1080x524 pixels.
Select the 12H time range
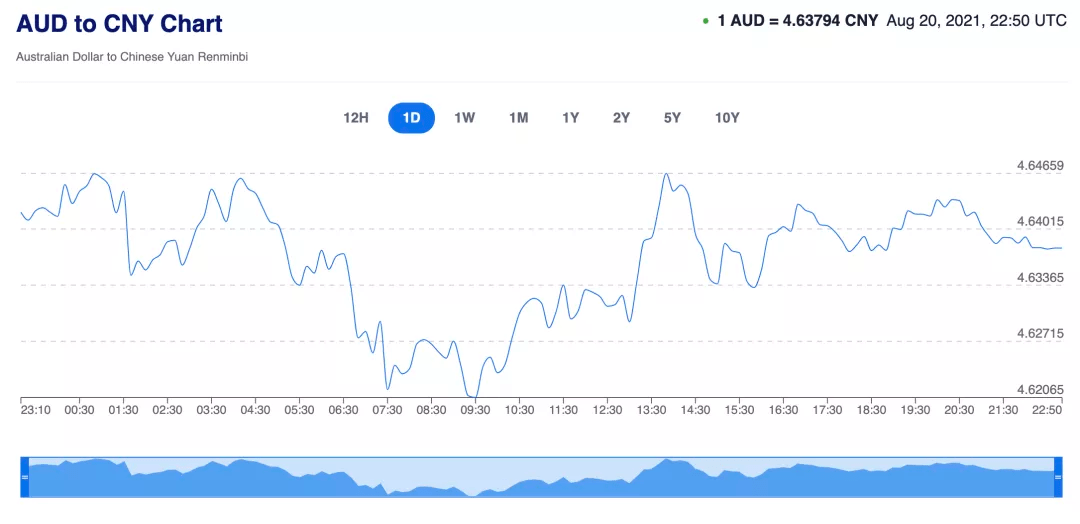coord(356,118)
